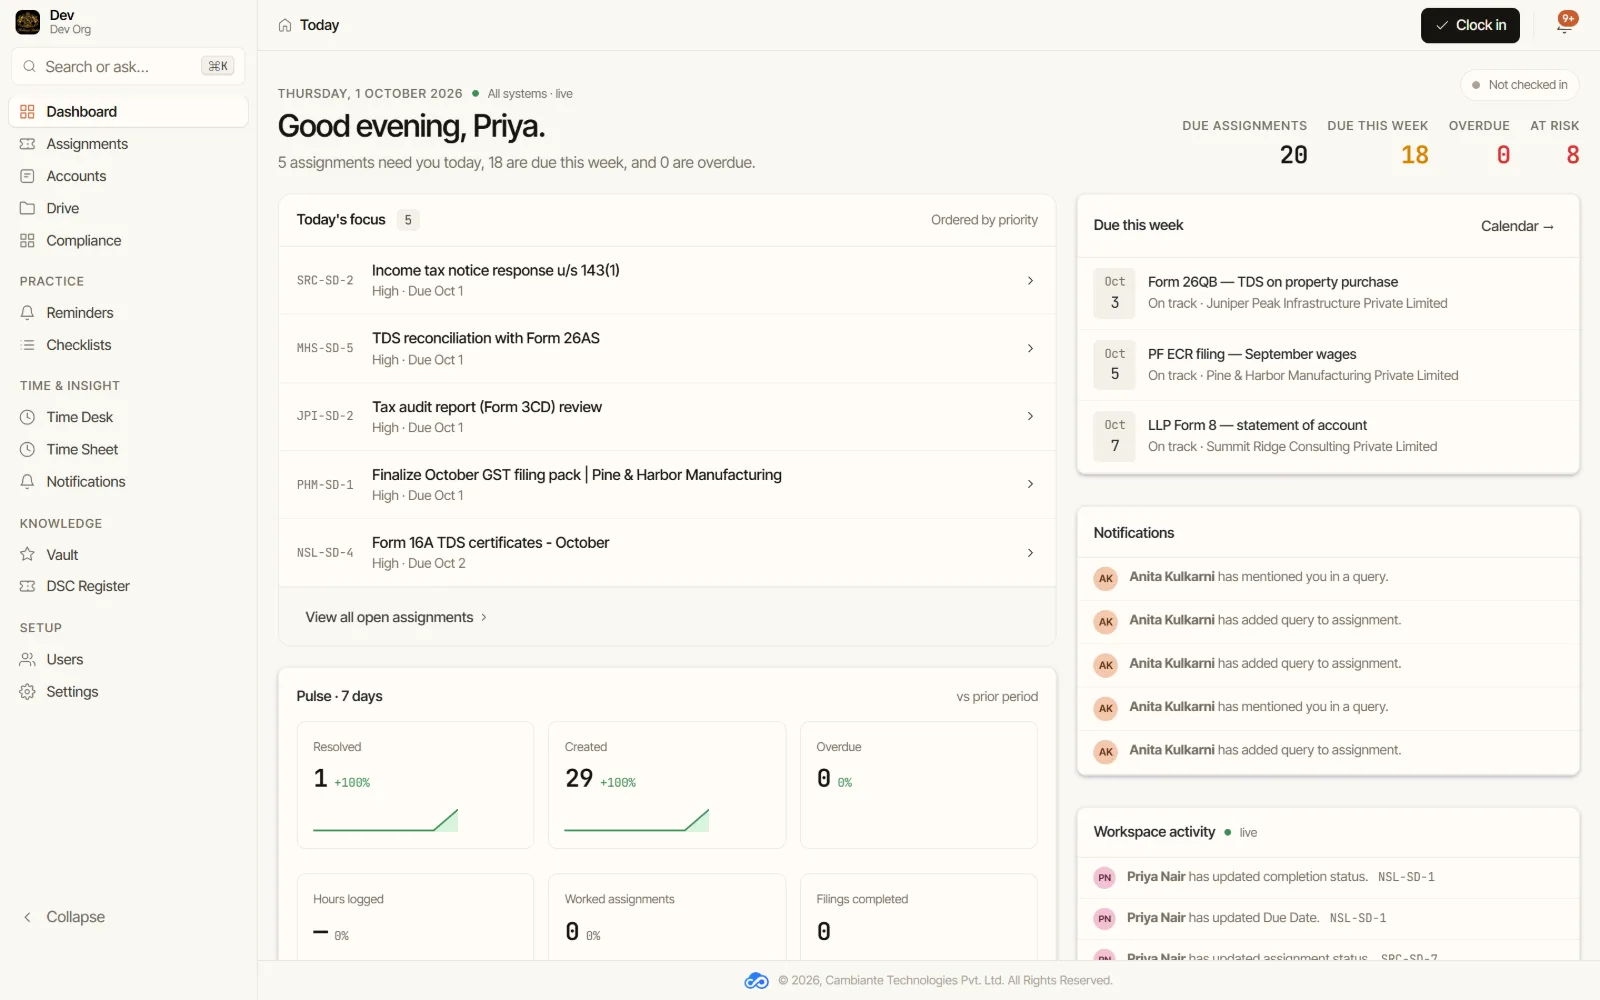Click the Dashboard grid icon in the sidebar

(27, 112)
